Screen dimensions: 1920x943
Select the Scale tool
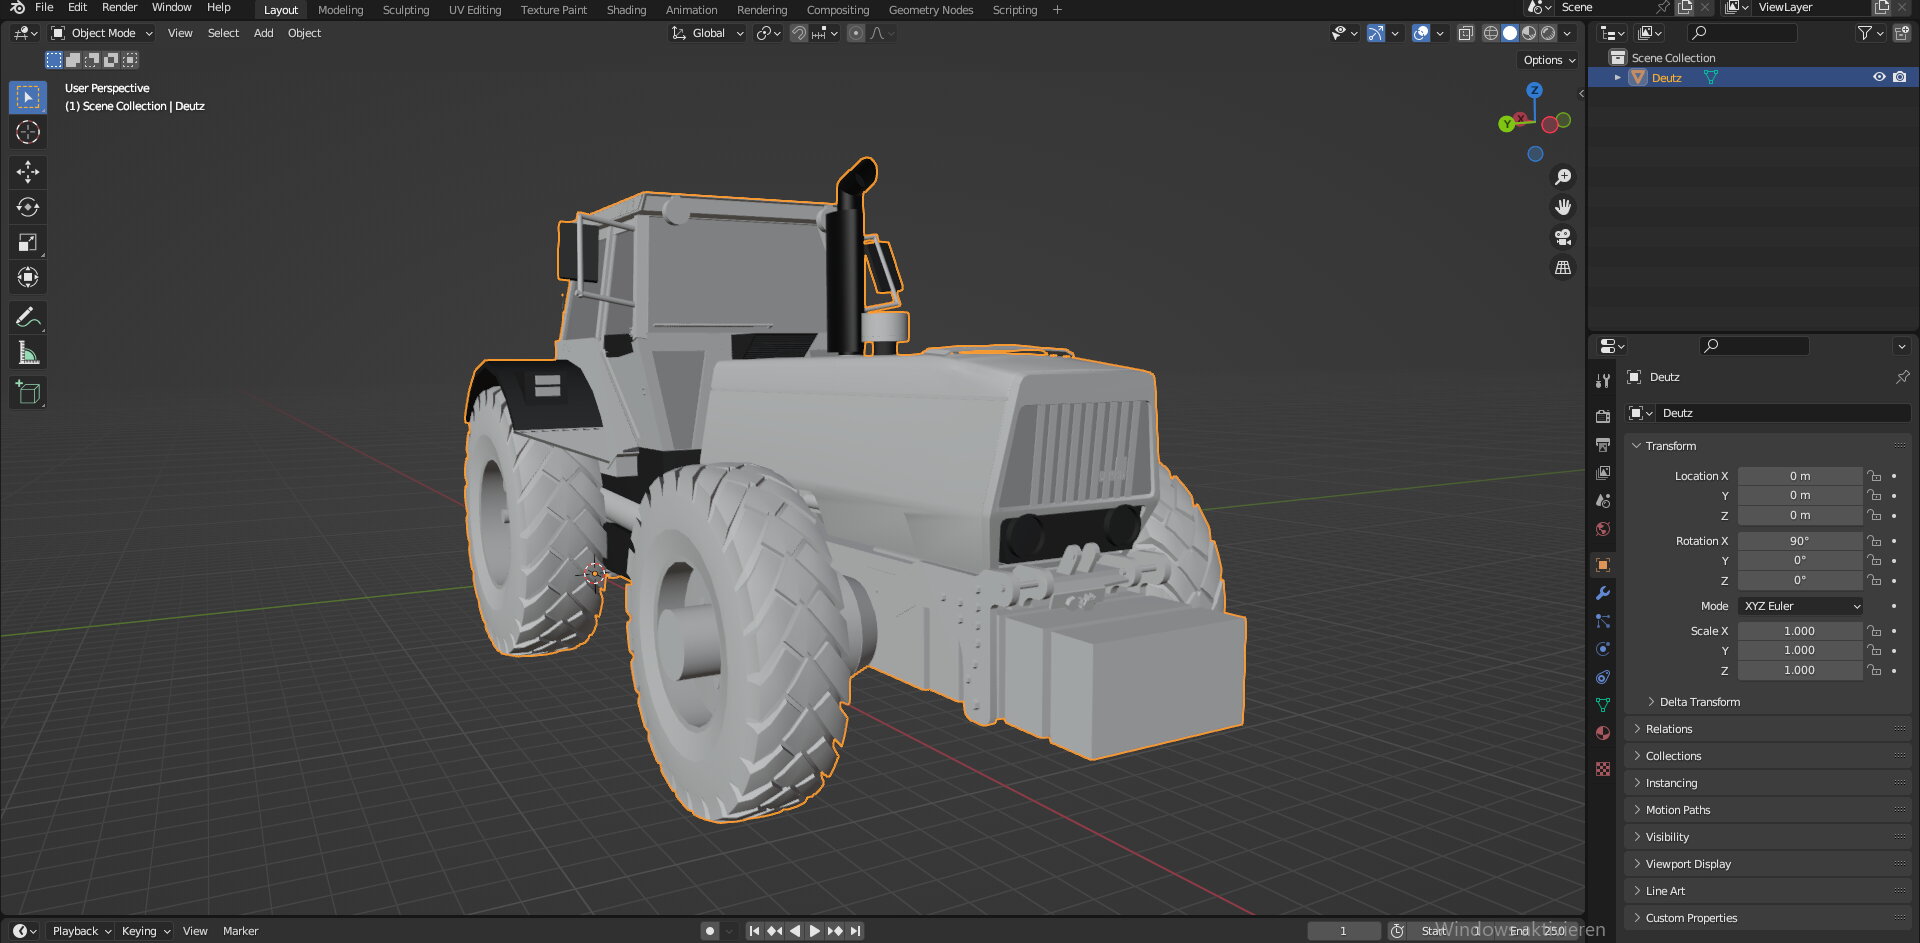[28, 242]
